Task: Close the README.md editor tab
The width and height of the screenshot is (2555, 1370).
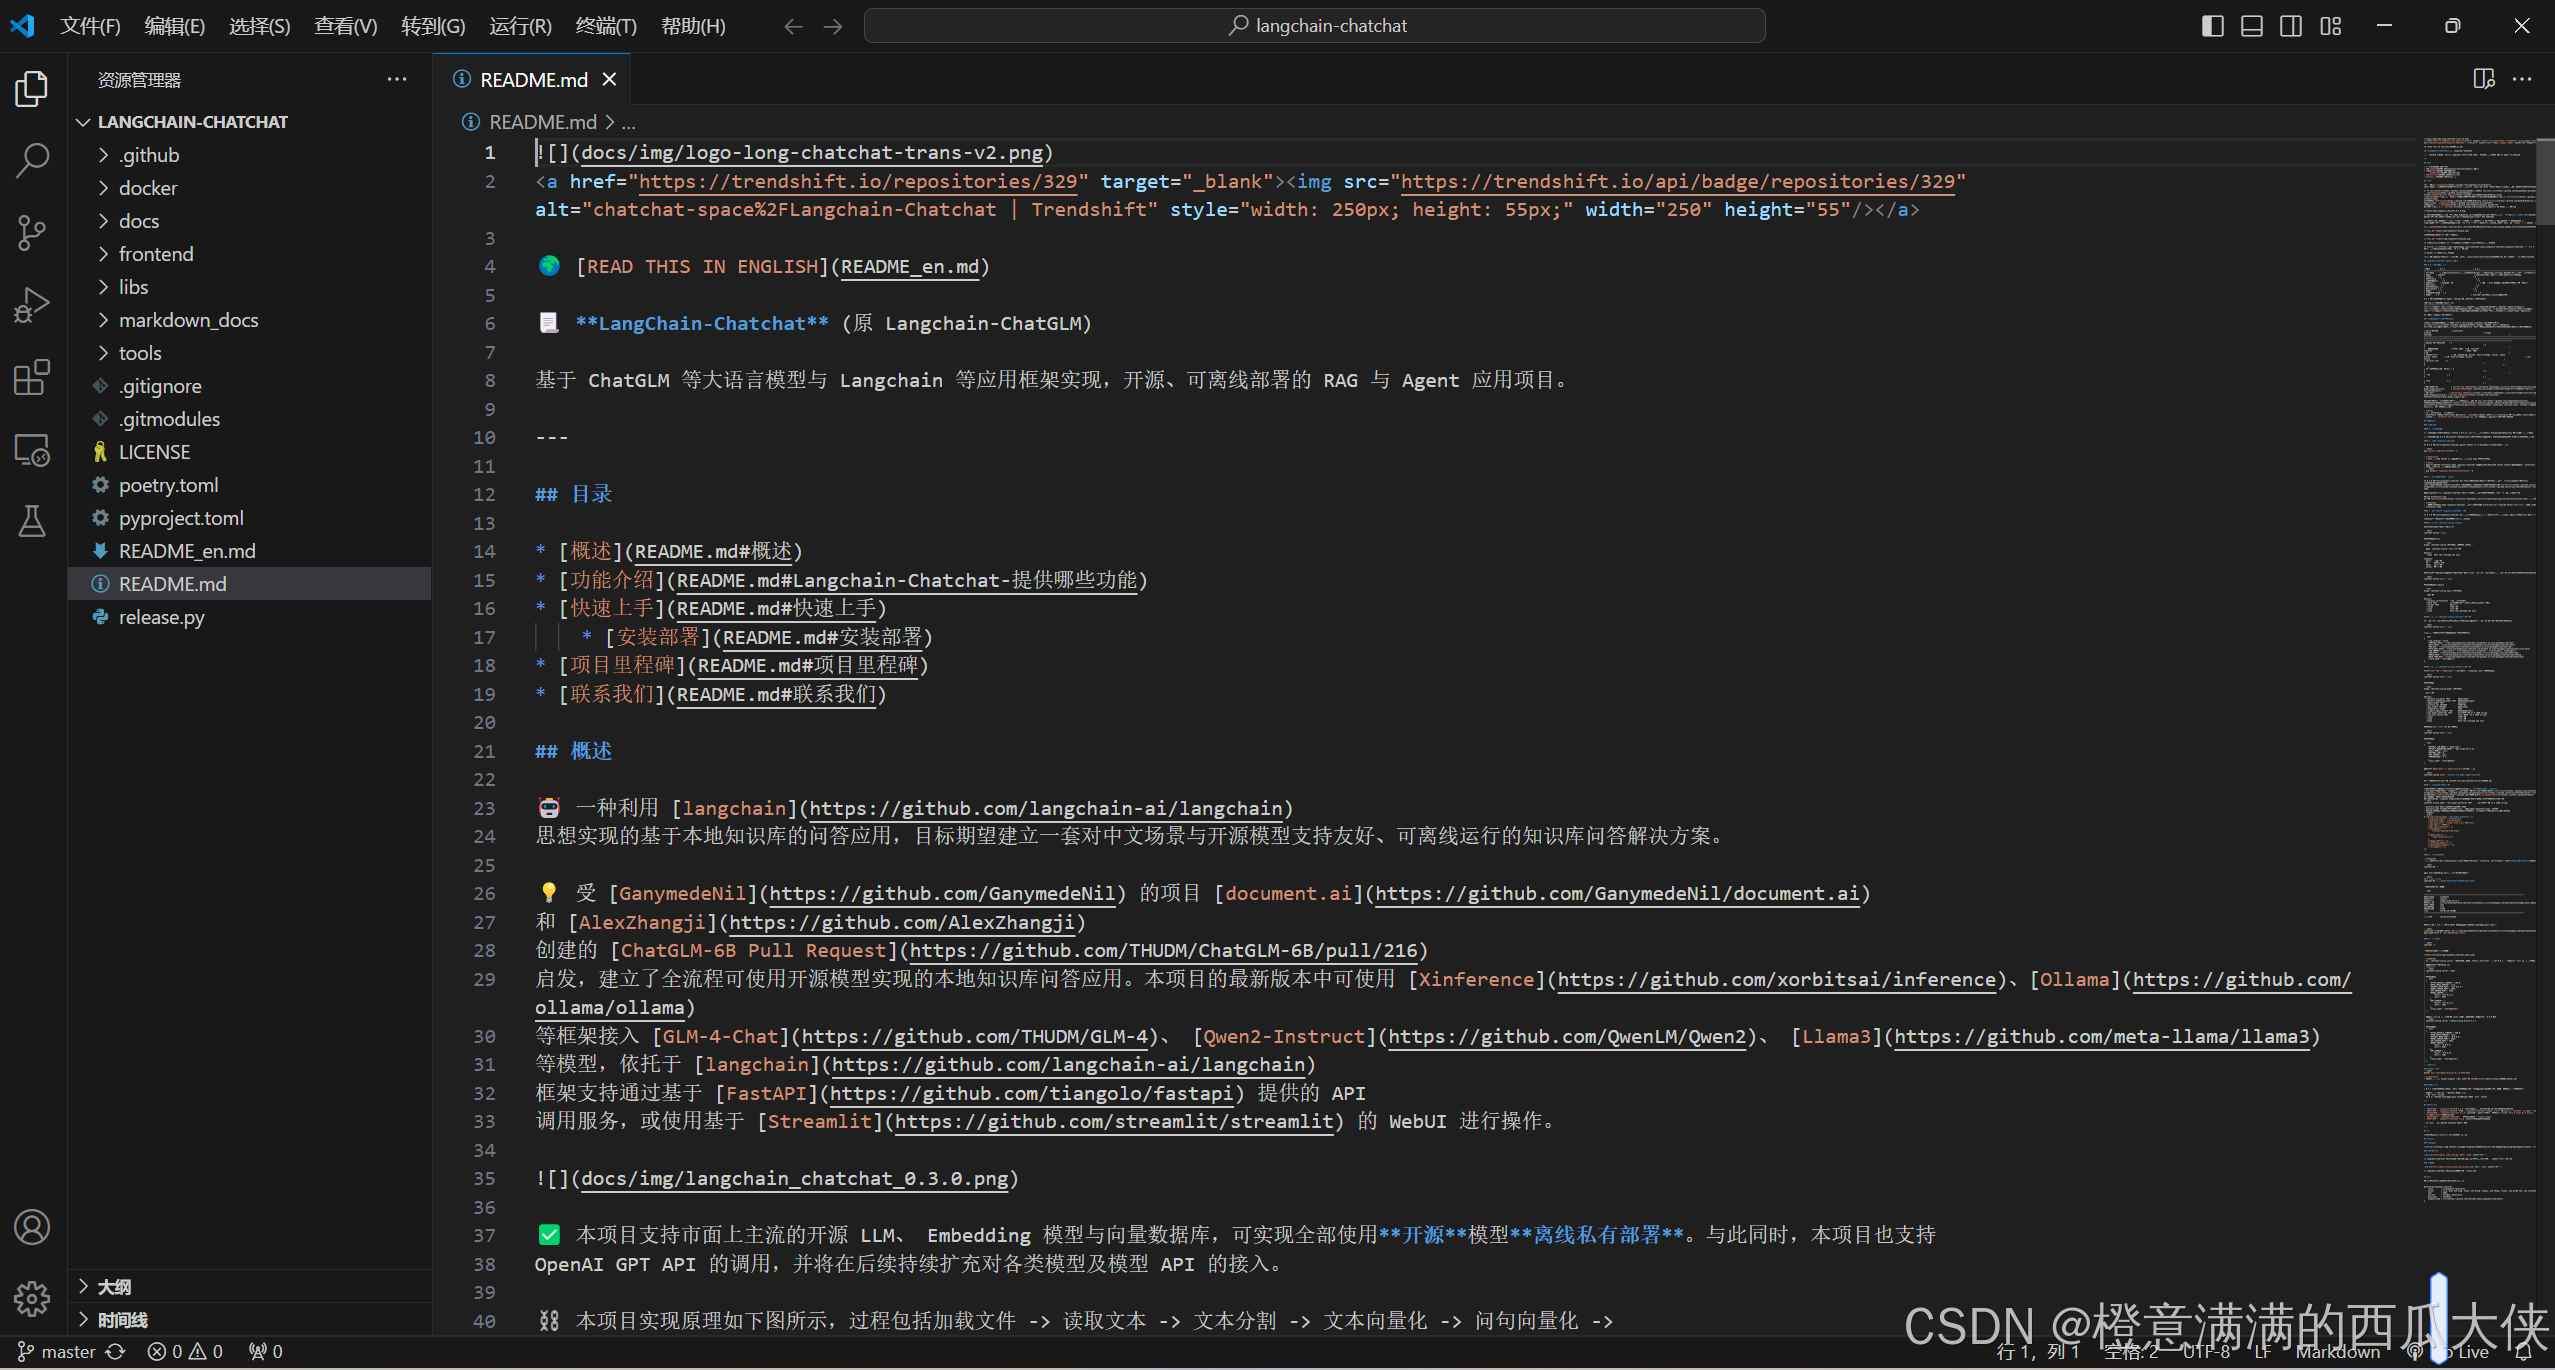Action: [x=609, y=79]
